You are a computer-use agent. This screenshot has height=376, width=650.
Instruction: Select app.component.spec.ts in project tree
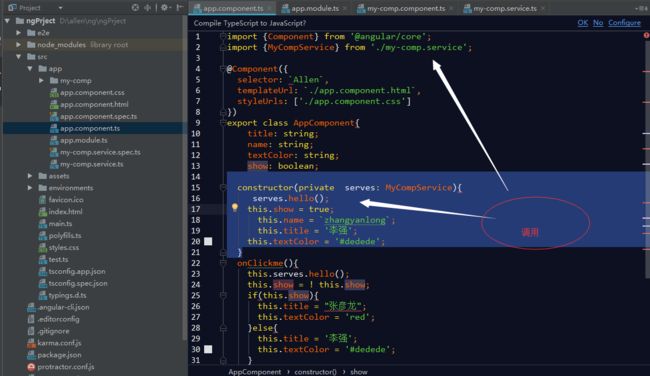98,116
